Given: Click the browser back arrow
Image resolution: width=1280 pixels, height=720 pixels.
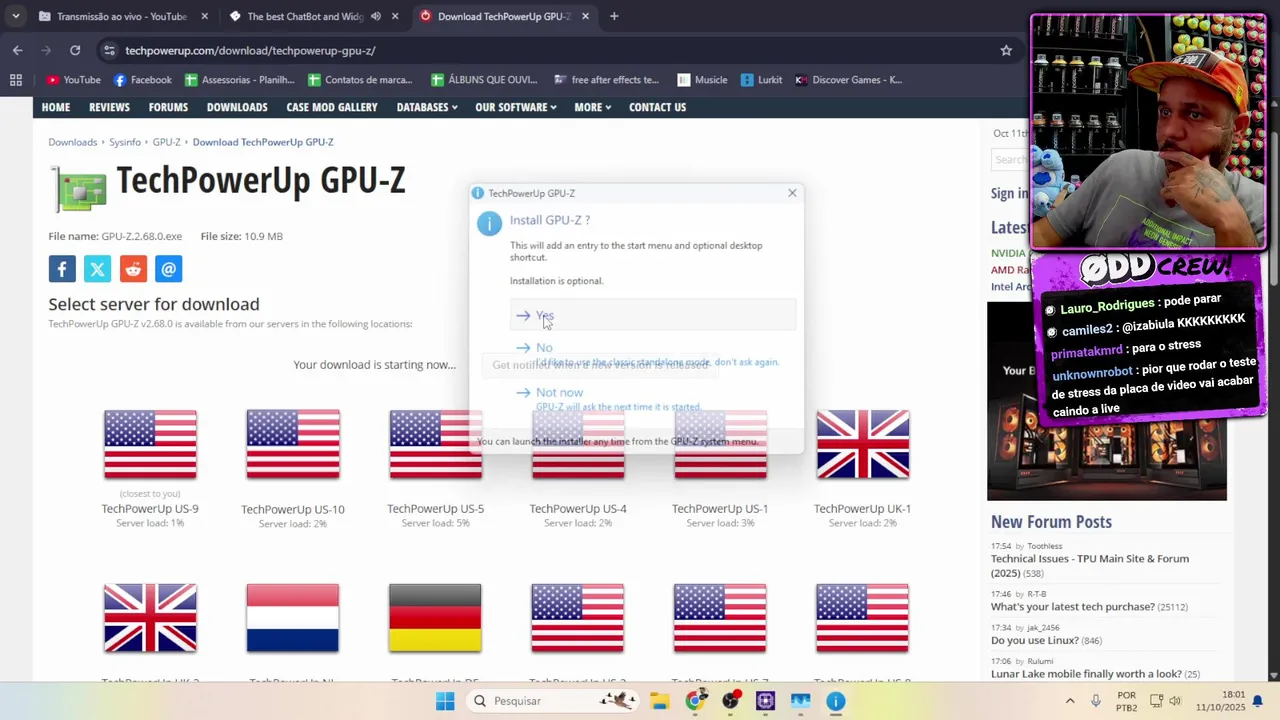Looking at the screenshot, I should 18,50.
